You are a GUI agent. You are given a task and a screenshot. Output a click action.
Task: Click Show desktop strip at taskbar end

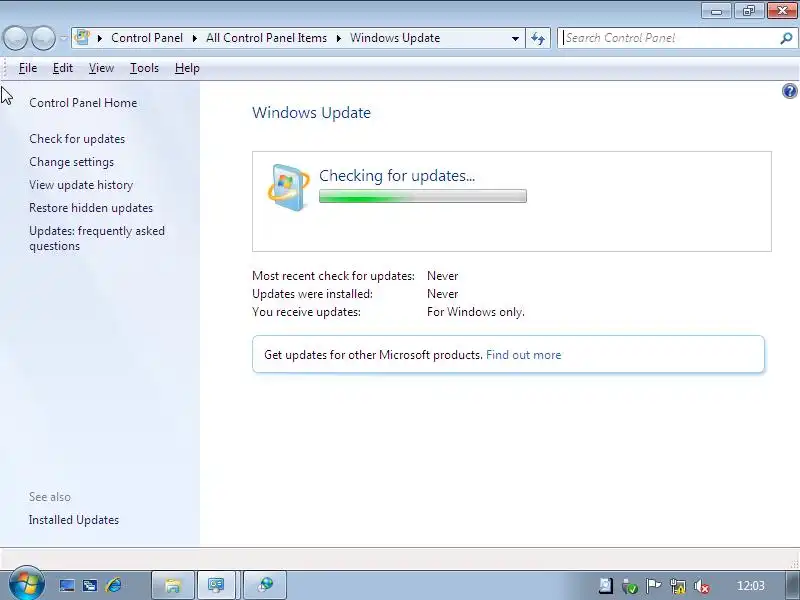click(792, 585)
